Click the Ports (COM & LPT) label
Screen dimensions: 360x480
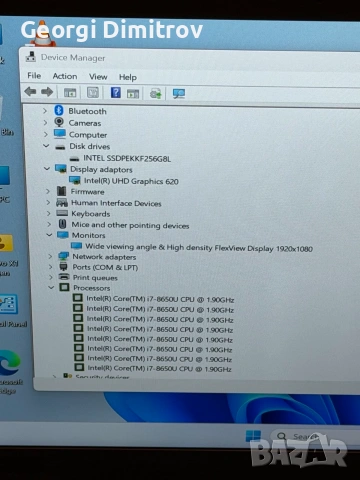pos(105,267)
